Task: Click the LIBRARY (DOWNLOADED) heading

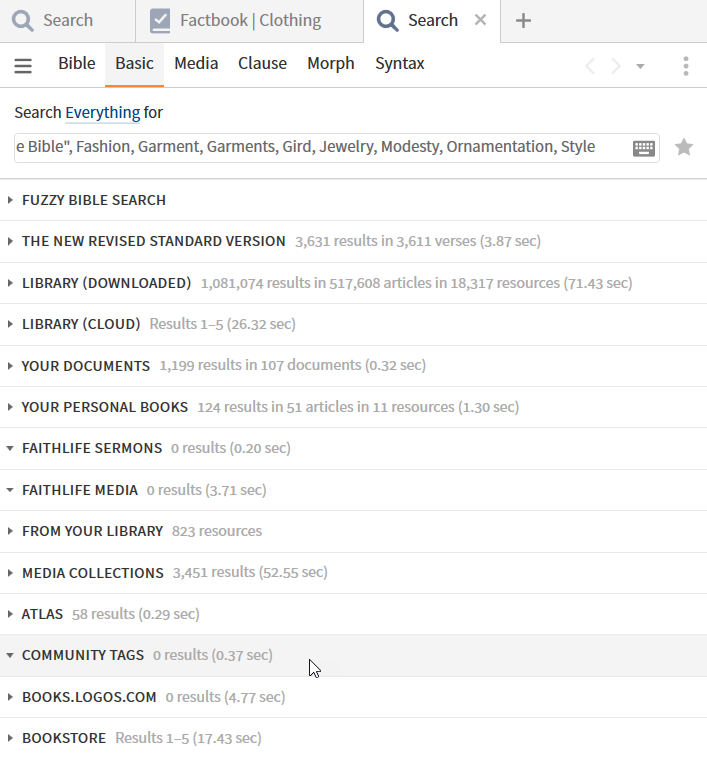Action: pyautogui.click(x=107, y=283)
